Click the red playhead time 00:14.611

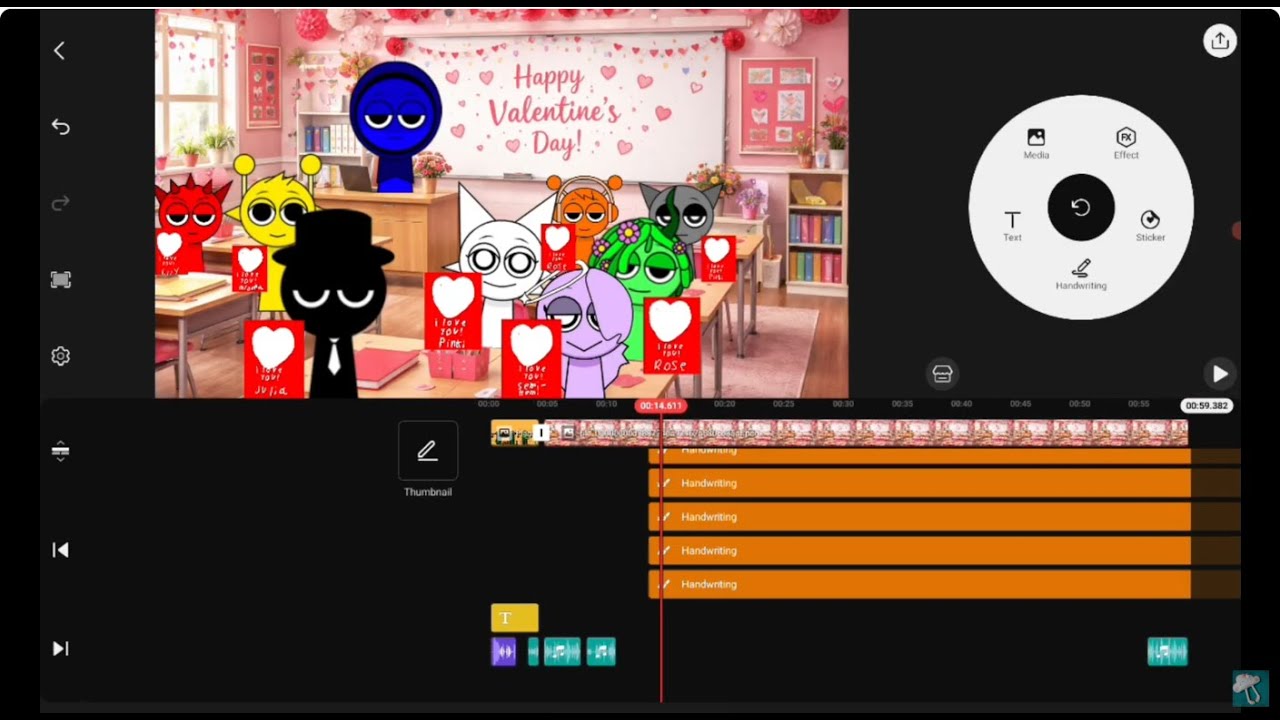[x=660, y=406]
